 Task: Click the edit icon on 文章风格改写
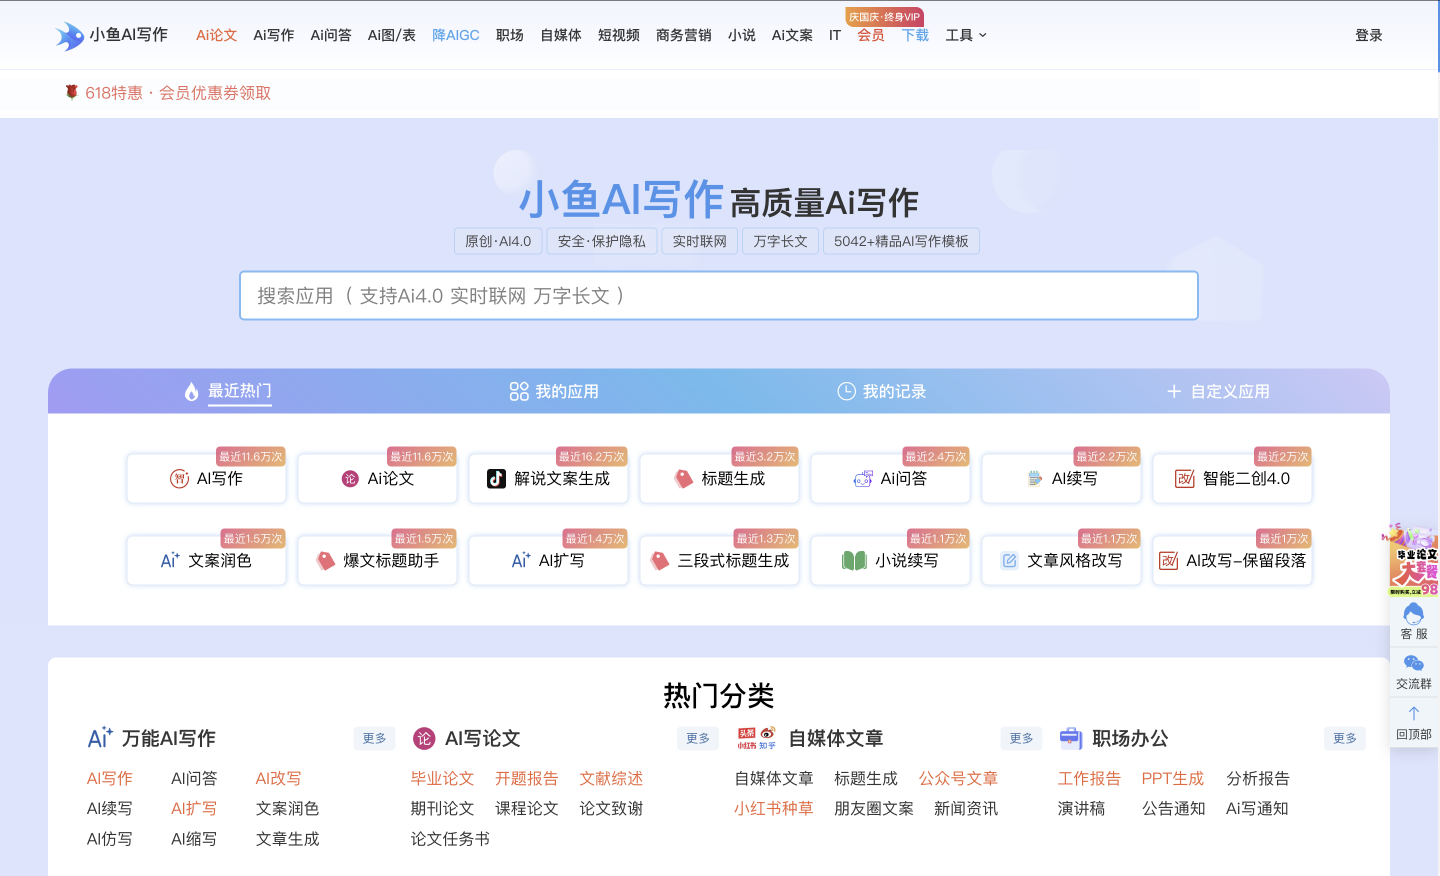point(1009,561)
